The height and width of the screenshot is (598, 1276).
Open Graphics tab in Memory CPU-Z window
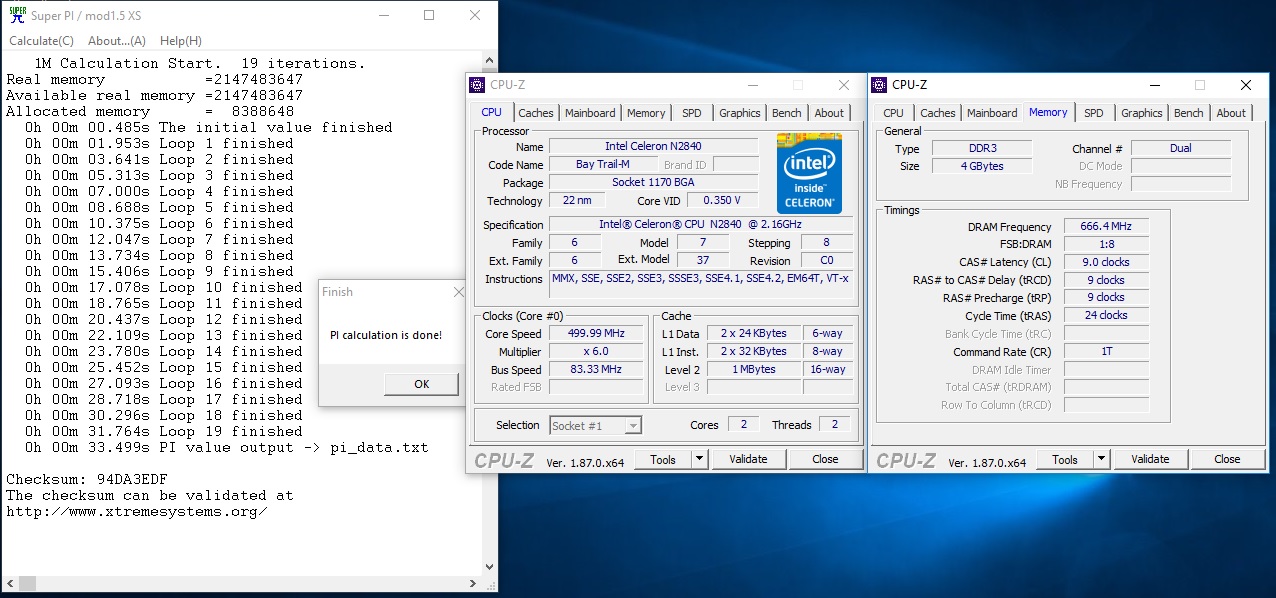pos(1142,113)
